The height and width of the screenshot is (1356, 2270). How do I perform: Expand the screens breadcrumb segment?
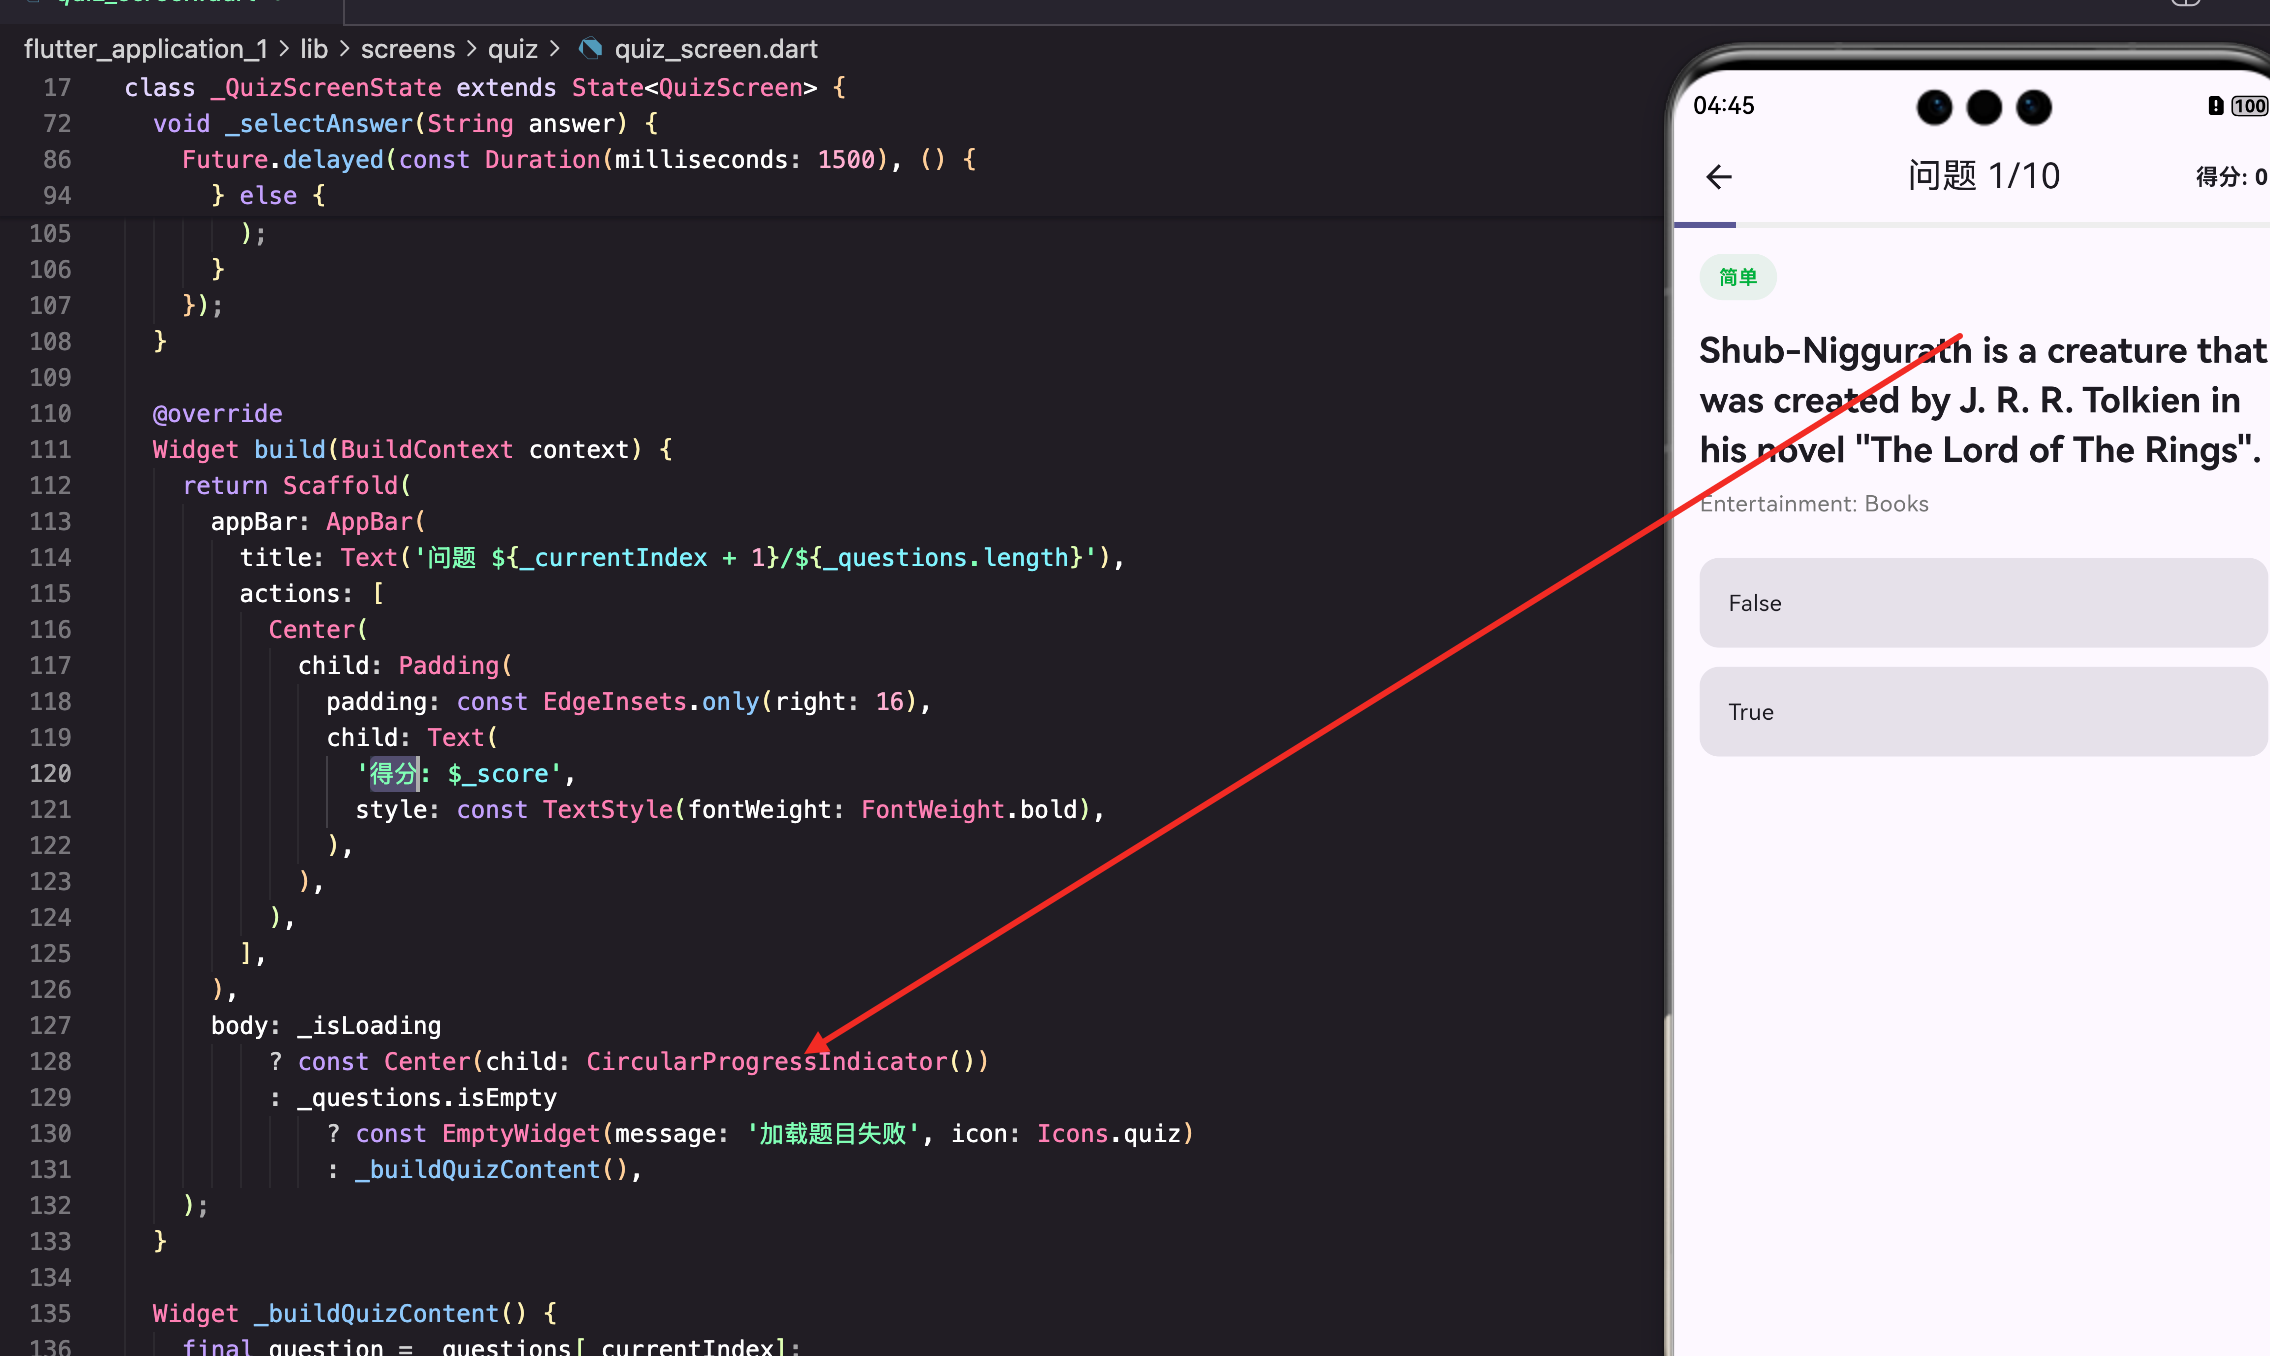tap(407, 49)
